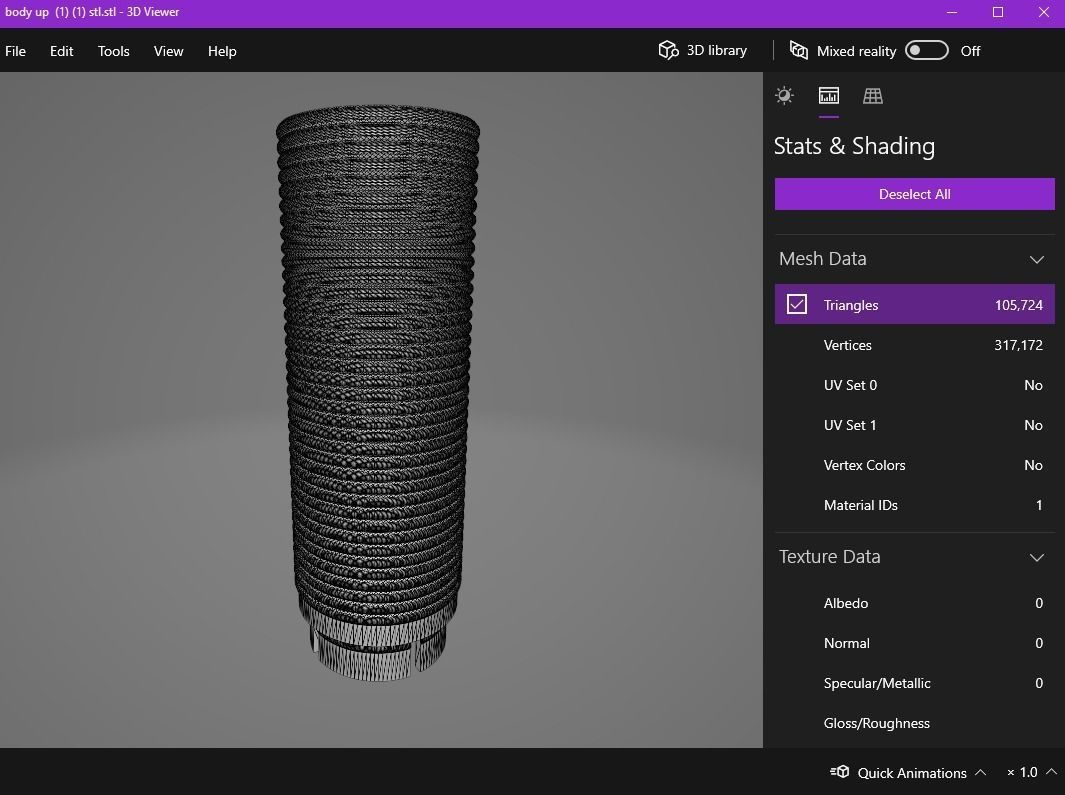The height and width of the screenshot is (795, 1065).
Task: Select the Specular/Metallic row
Action: 914,684
